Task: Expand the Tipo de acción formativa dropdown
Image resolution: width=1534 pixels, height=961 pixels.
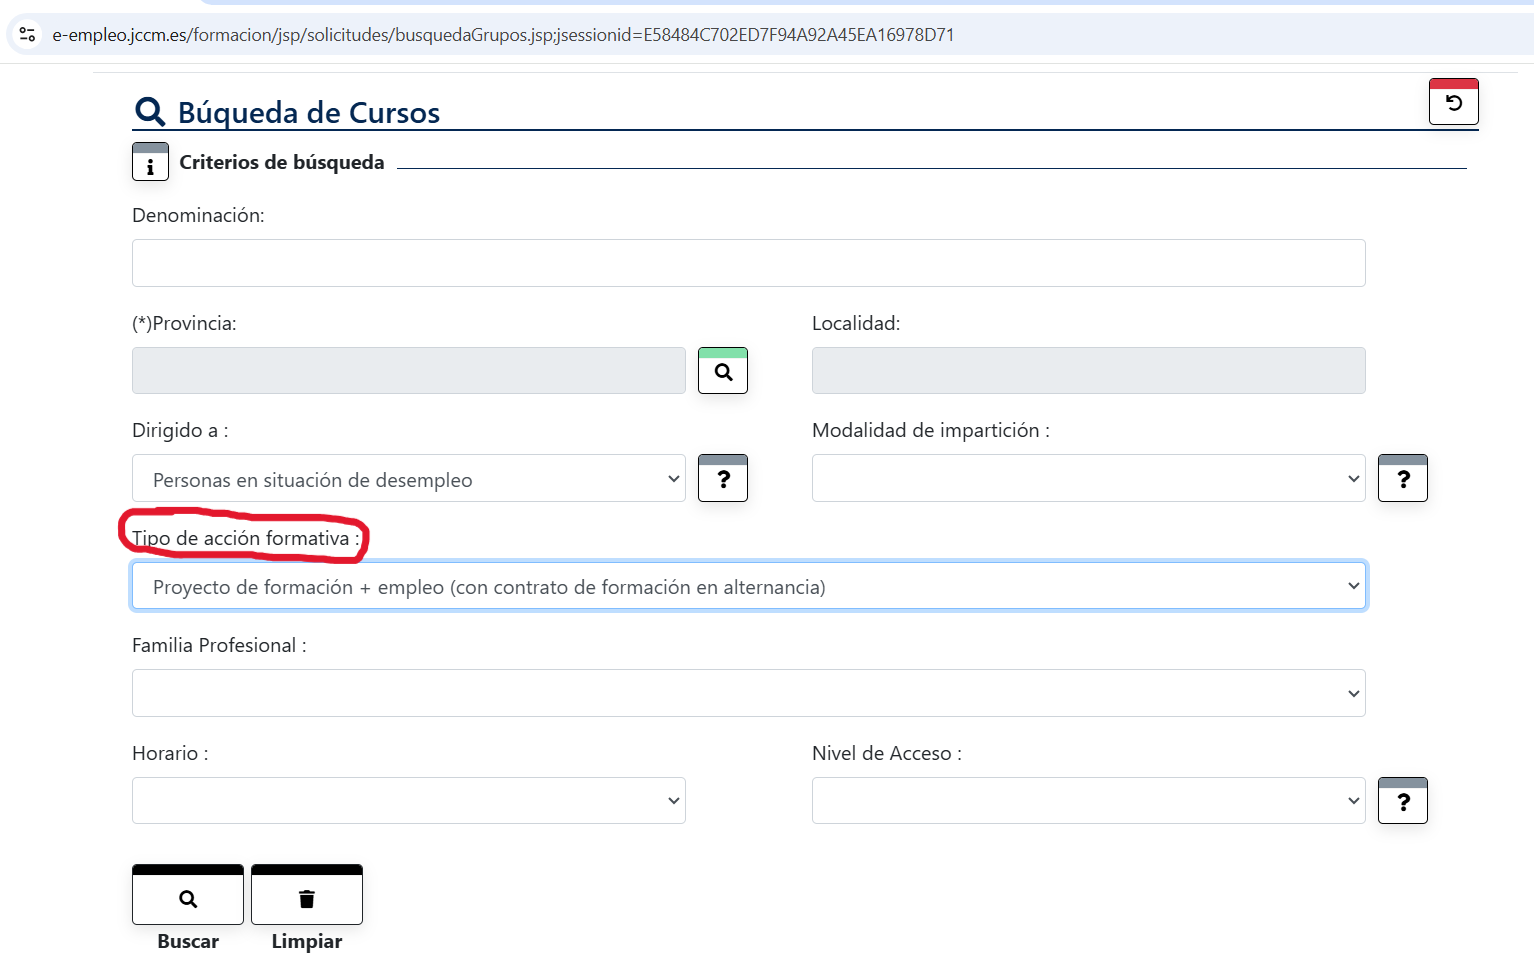Action: click(x=748, y=586)
